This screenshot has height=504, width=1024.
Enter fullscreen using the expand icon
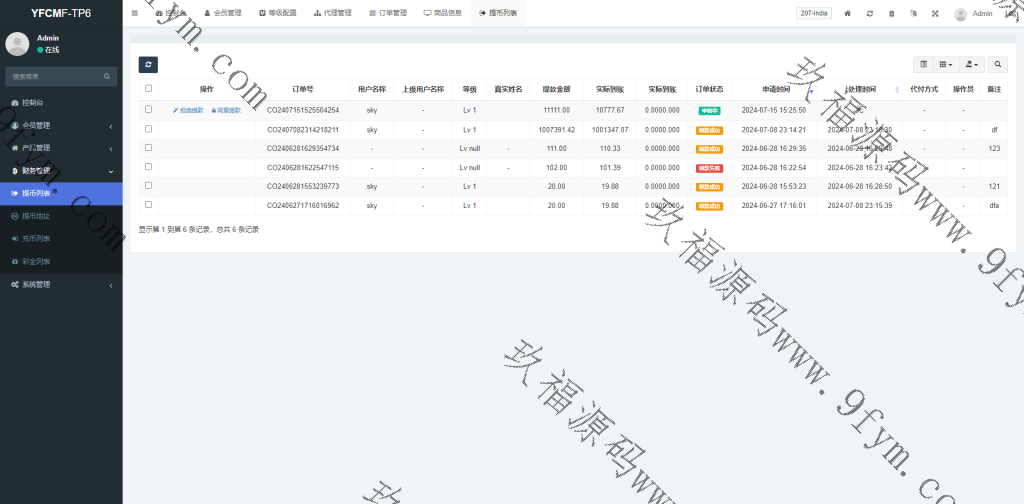tap(935, 14)
